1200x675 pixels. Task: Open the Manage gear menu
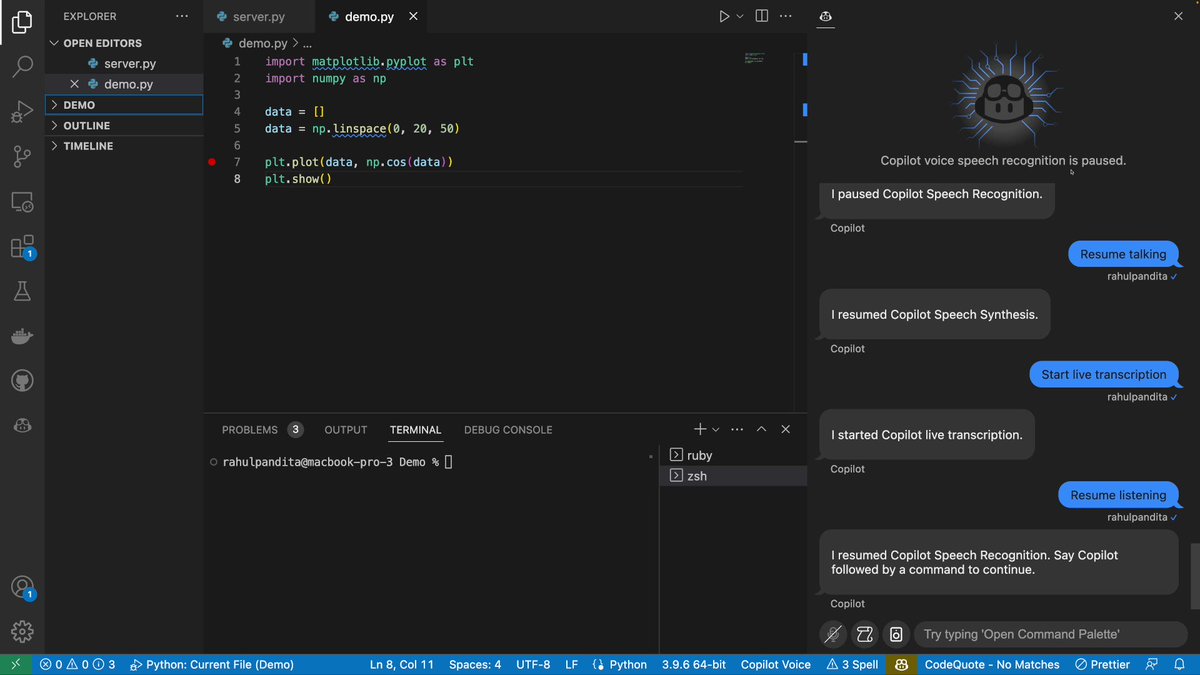tap(22, 632)
